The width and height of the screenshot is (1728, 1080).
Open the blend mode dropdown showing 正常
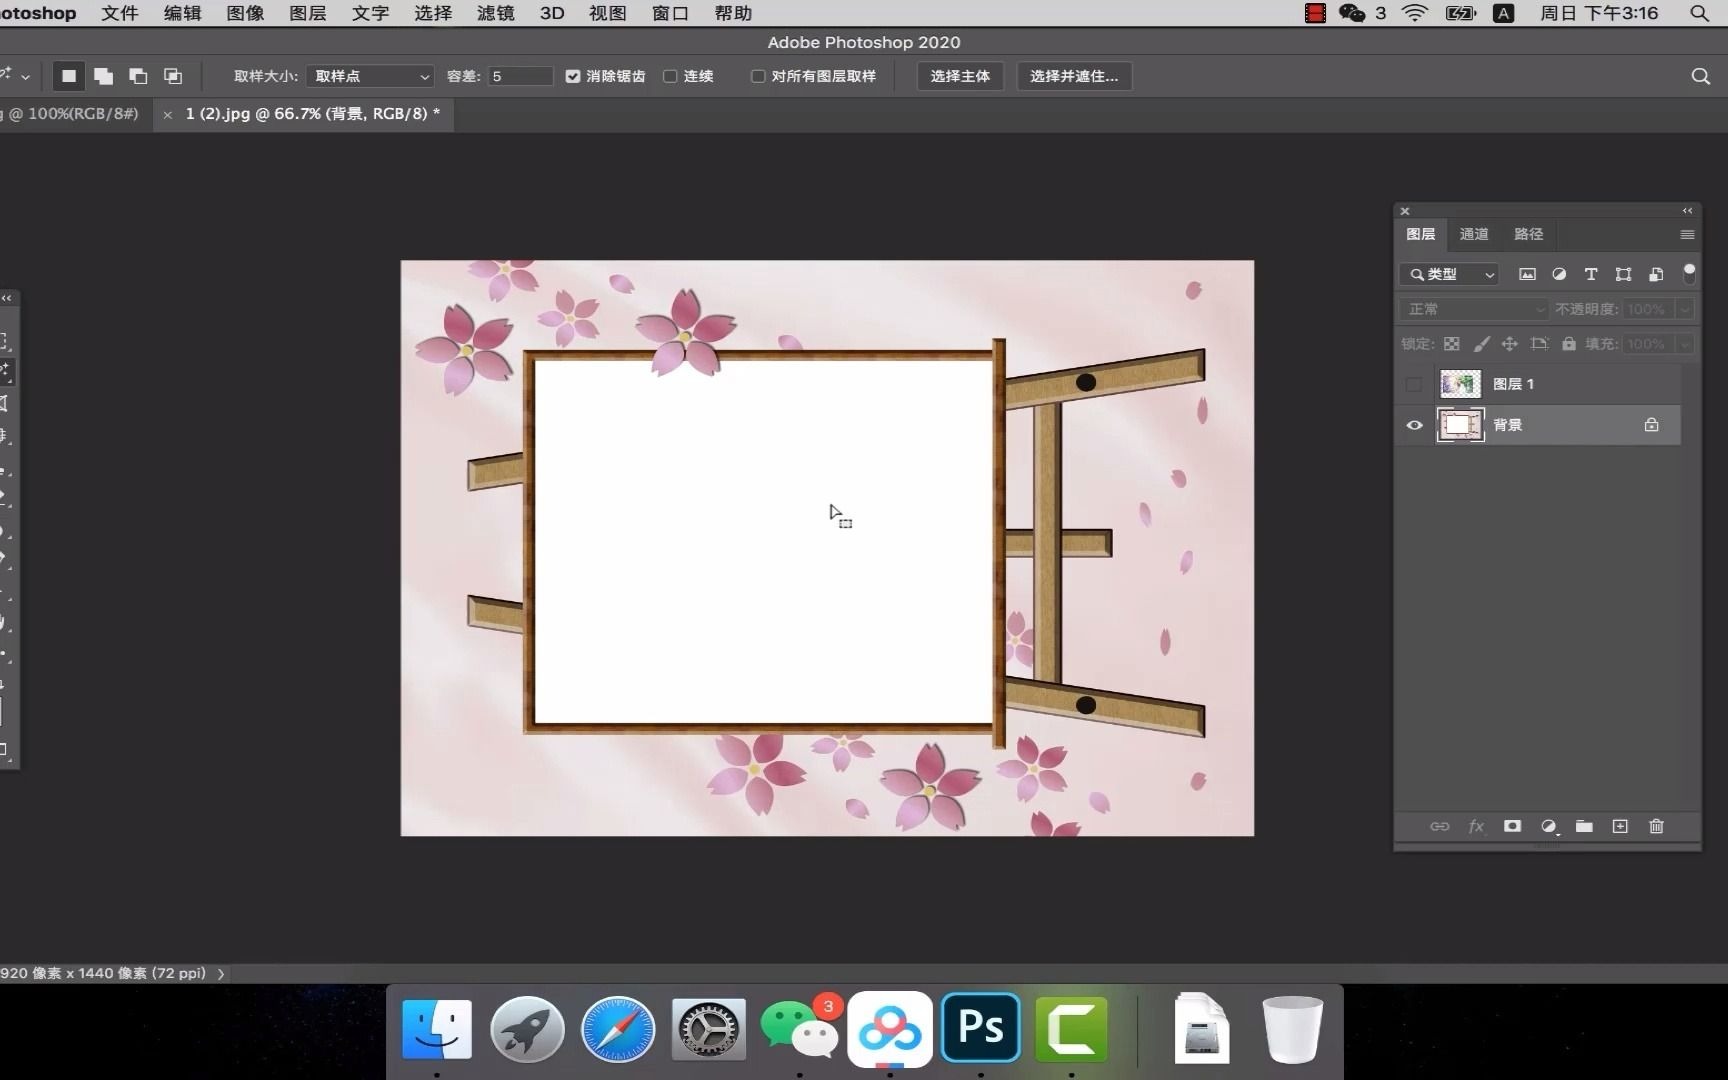coord(1473,309)
